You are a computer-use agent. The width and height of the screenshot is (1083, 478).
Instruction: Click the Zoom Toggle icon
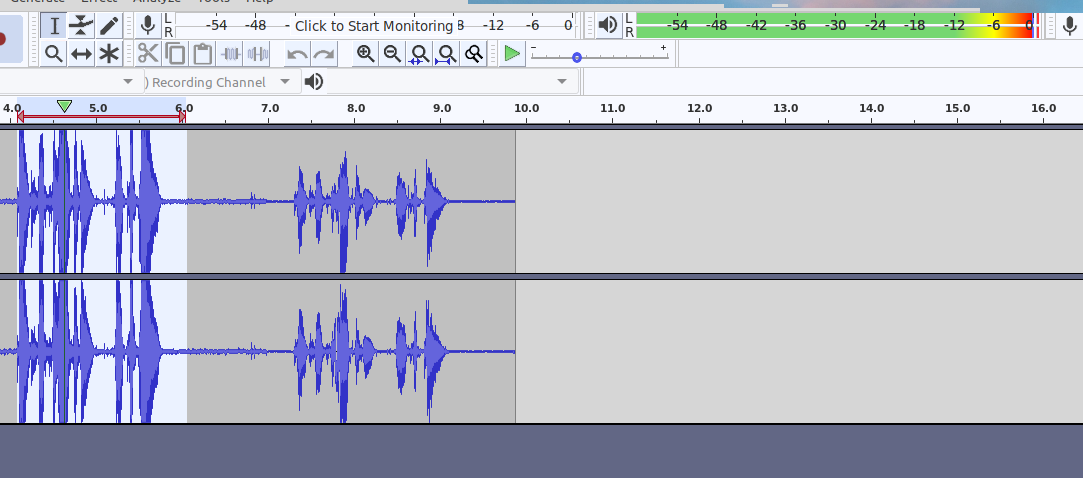pos(473,53)
